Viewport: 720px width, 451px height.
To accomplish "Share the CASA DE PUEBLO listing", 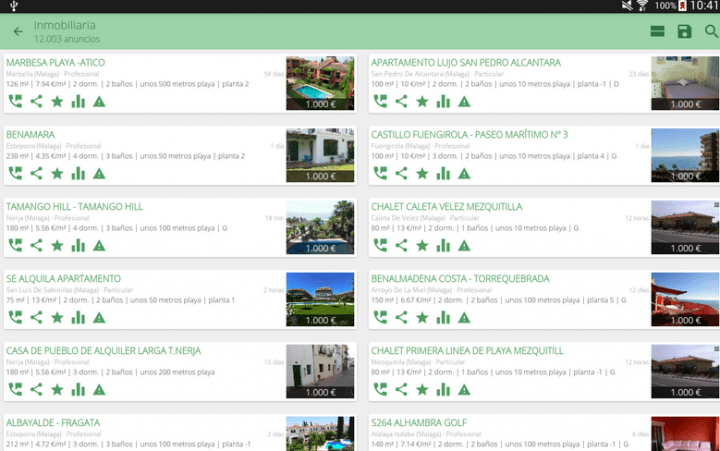I will [36, 389].
